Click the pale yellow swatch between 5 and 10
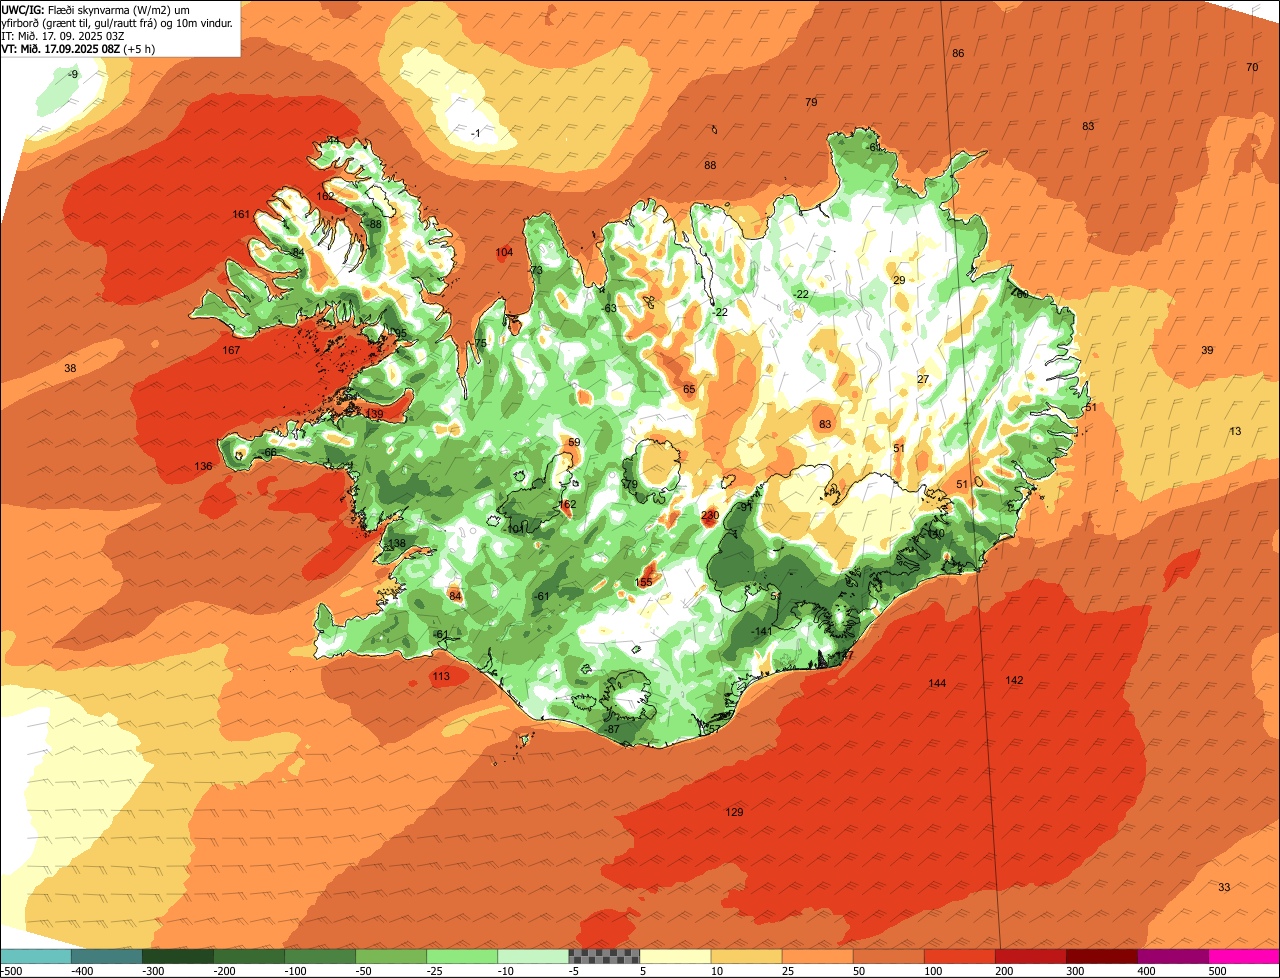This screenshot has height=978, width=1280. click(675, 956)
